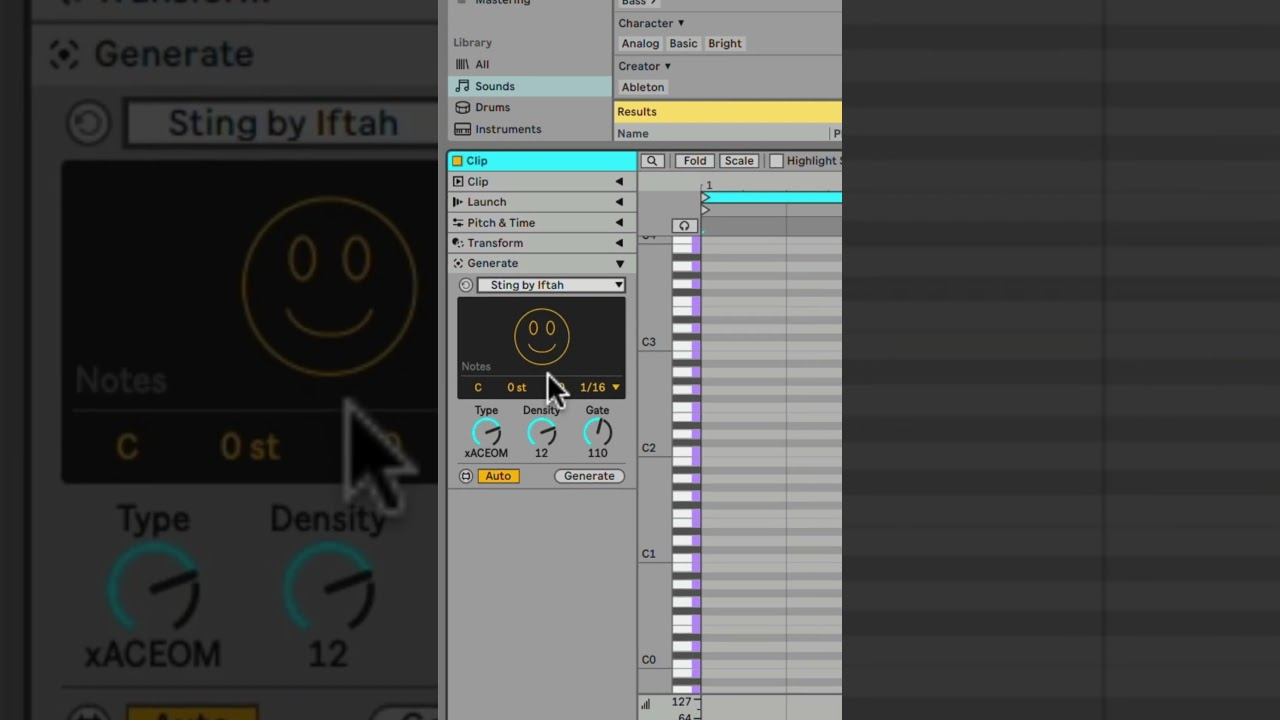
Task: Switch to the Launch tab
Action: (x=540, y=202)
